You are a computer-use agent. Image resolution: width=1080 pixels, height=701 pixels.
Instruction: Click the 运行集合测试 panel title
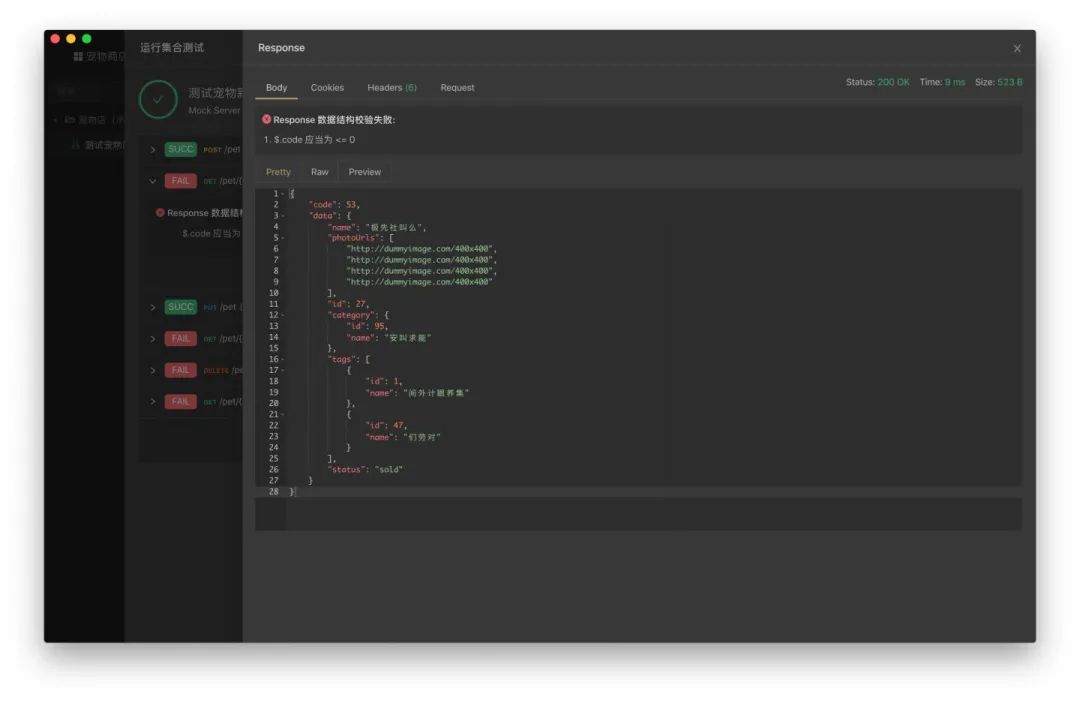[172, 48]
